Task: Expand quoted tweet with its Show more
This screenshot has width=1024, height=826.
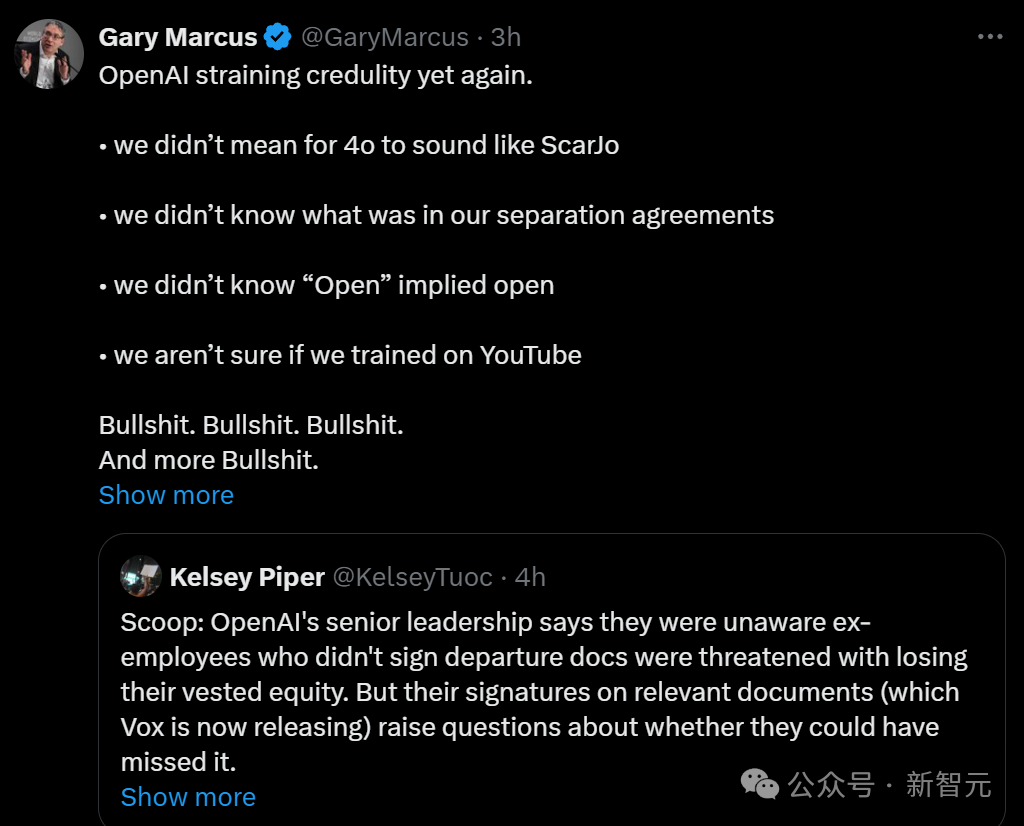Action: (x=188, y=797)
